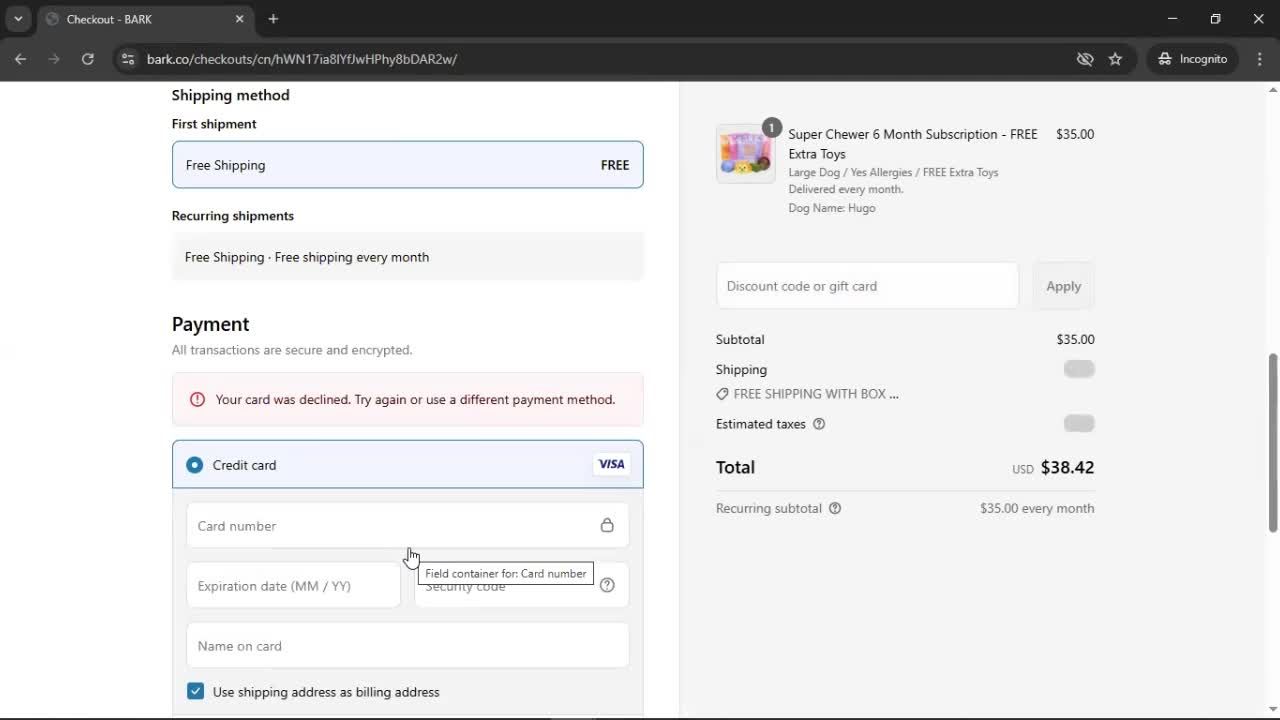Click the browser back arrow
This screenshot has width=1280, height=720.
20,59
